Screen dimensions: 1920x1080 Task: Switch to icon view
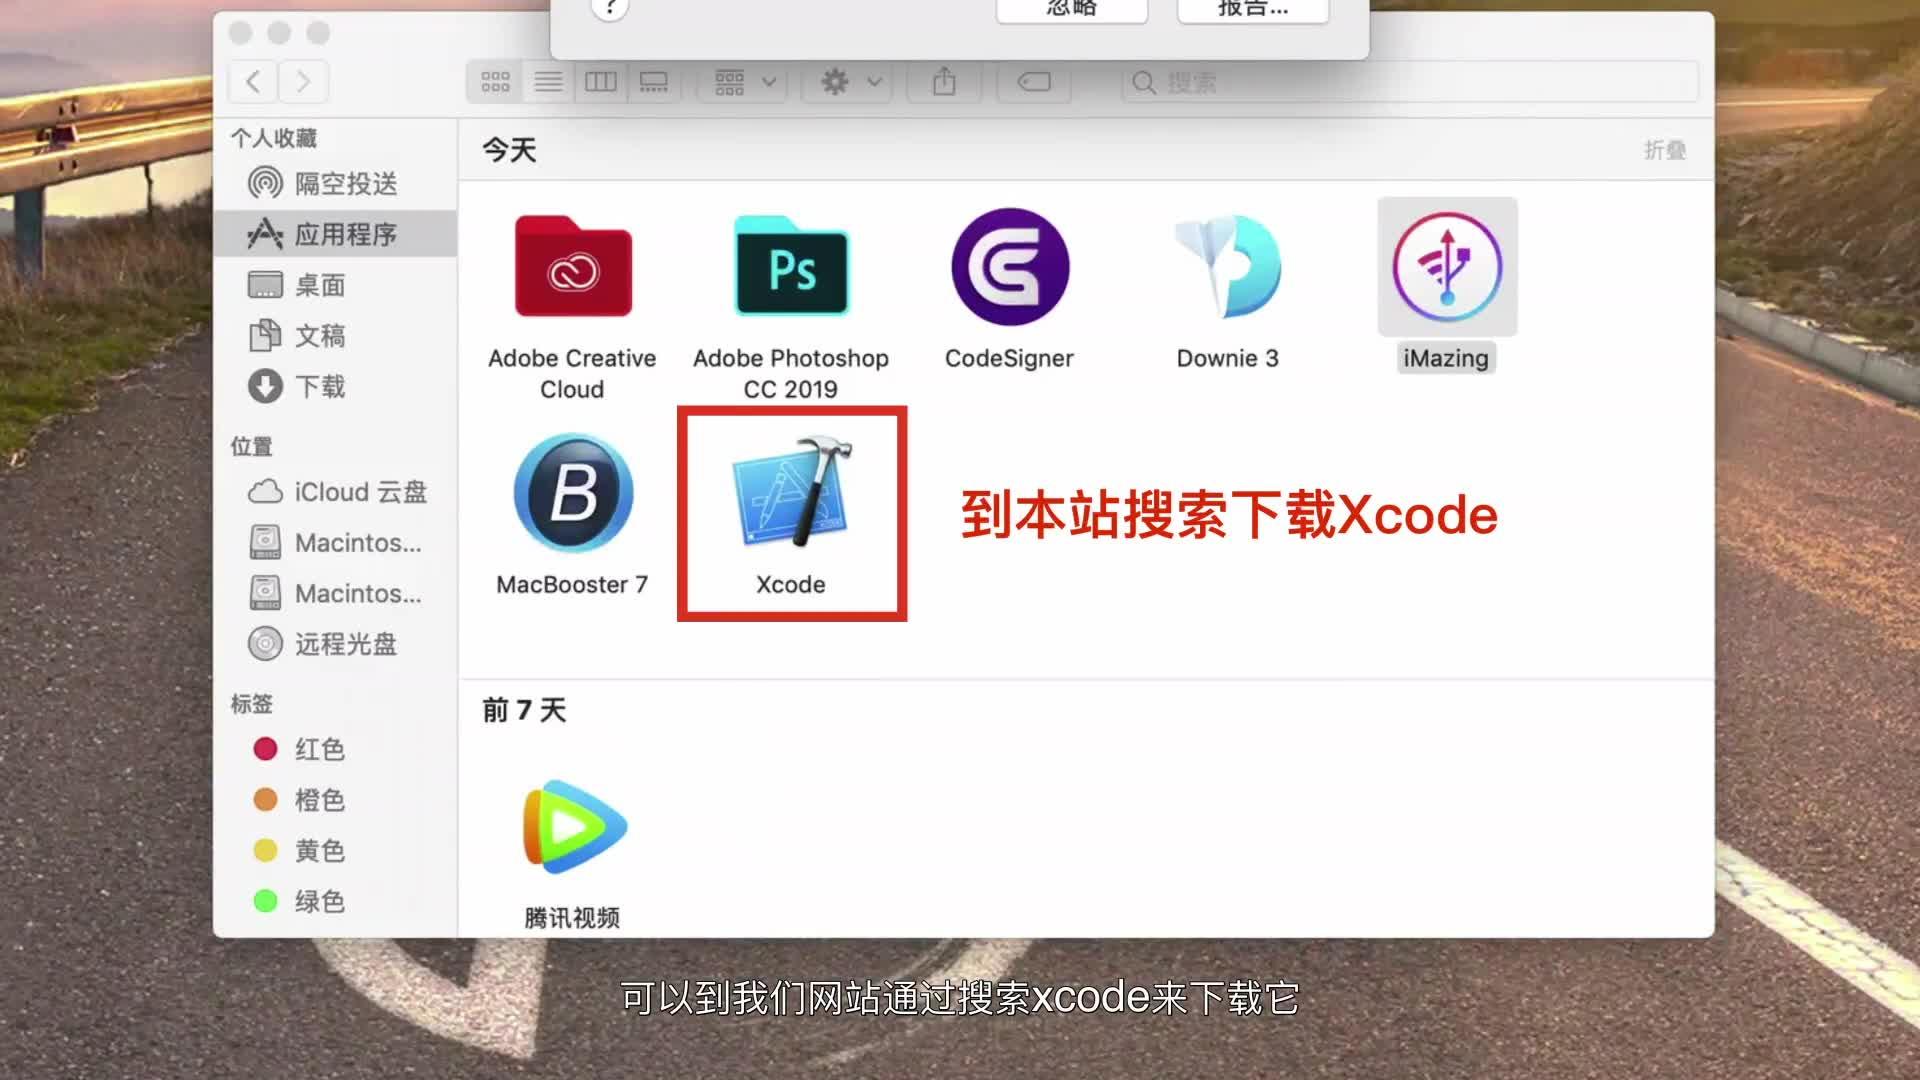tap(495, 82)
